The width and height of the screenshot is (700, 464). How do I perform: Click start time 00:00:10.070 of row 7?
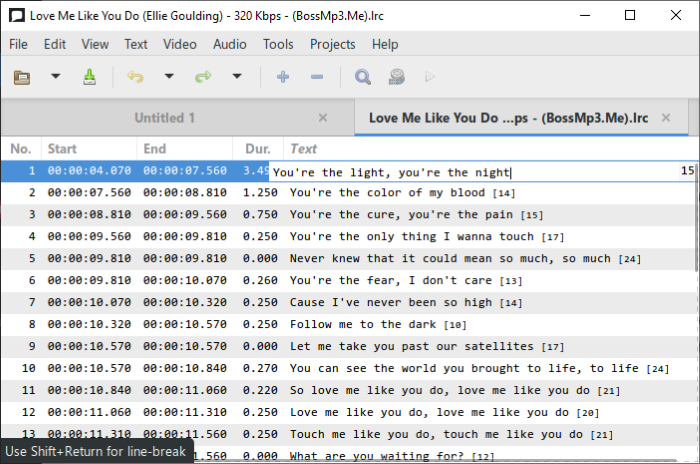[89, 302]
